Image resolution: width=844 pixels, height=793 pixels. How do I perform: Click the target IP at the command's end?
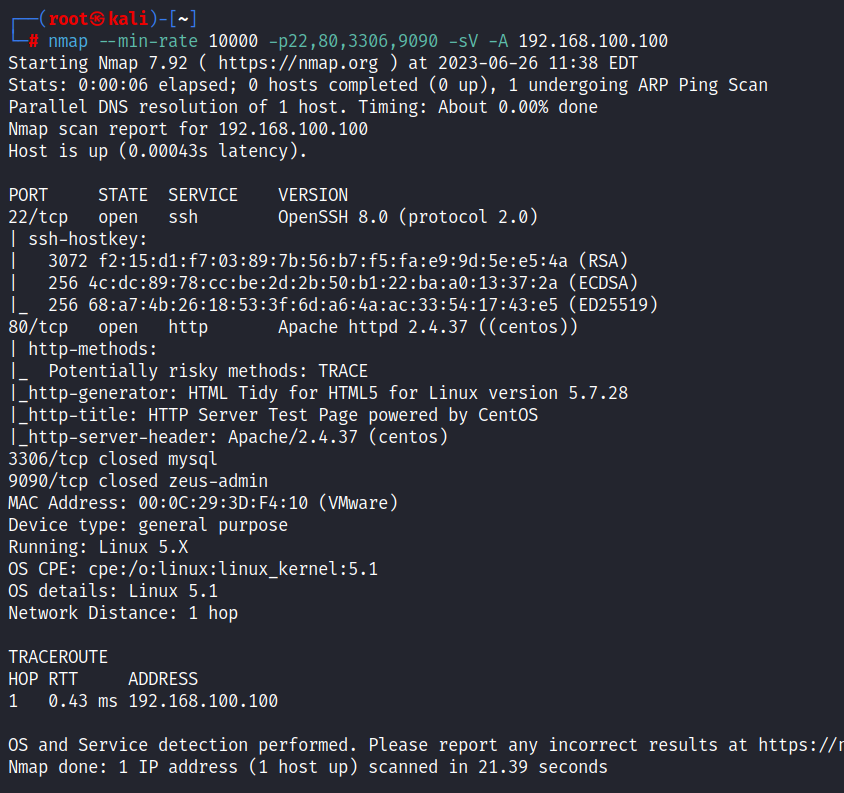(593, 41)
